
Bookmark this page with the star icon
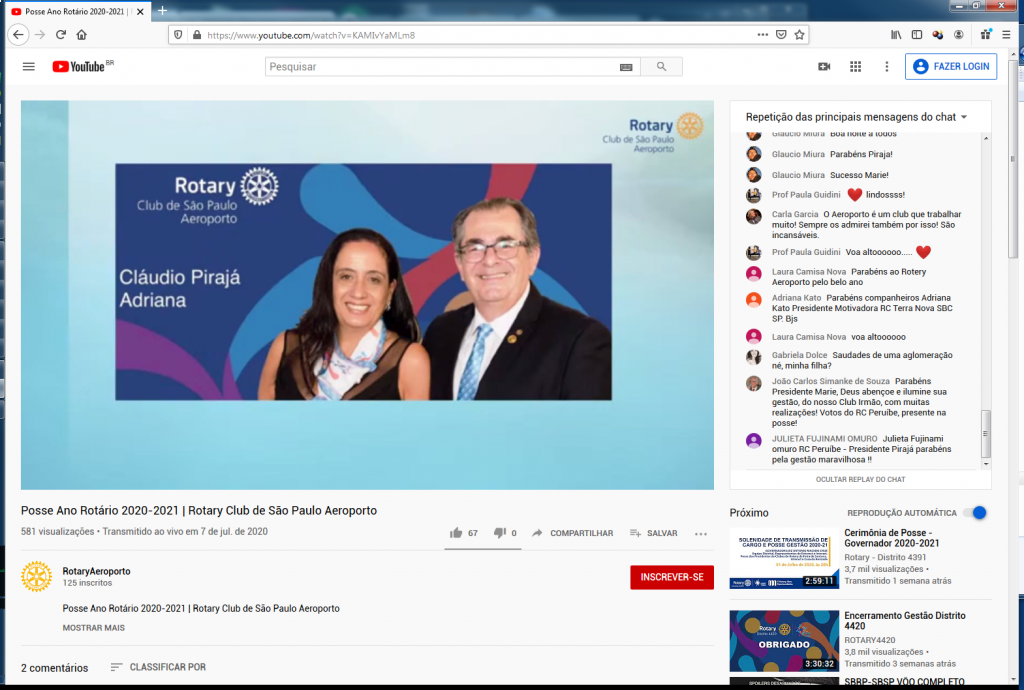800,34
